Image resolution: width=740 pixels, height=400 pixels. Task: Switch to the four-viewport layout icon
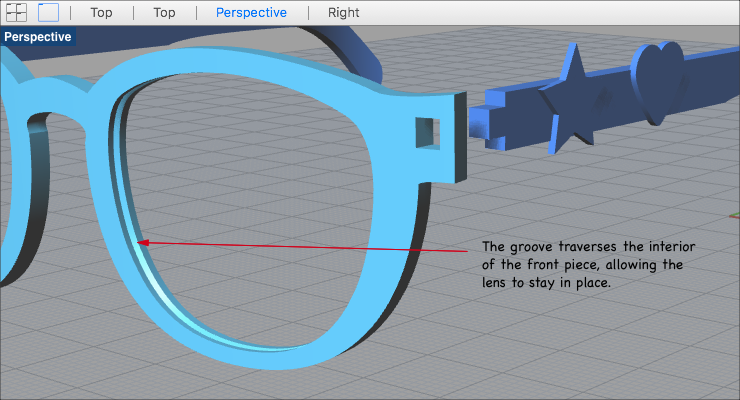click(x=16, y=12)
